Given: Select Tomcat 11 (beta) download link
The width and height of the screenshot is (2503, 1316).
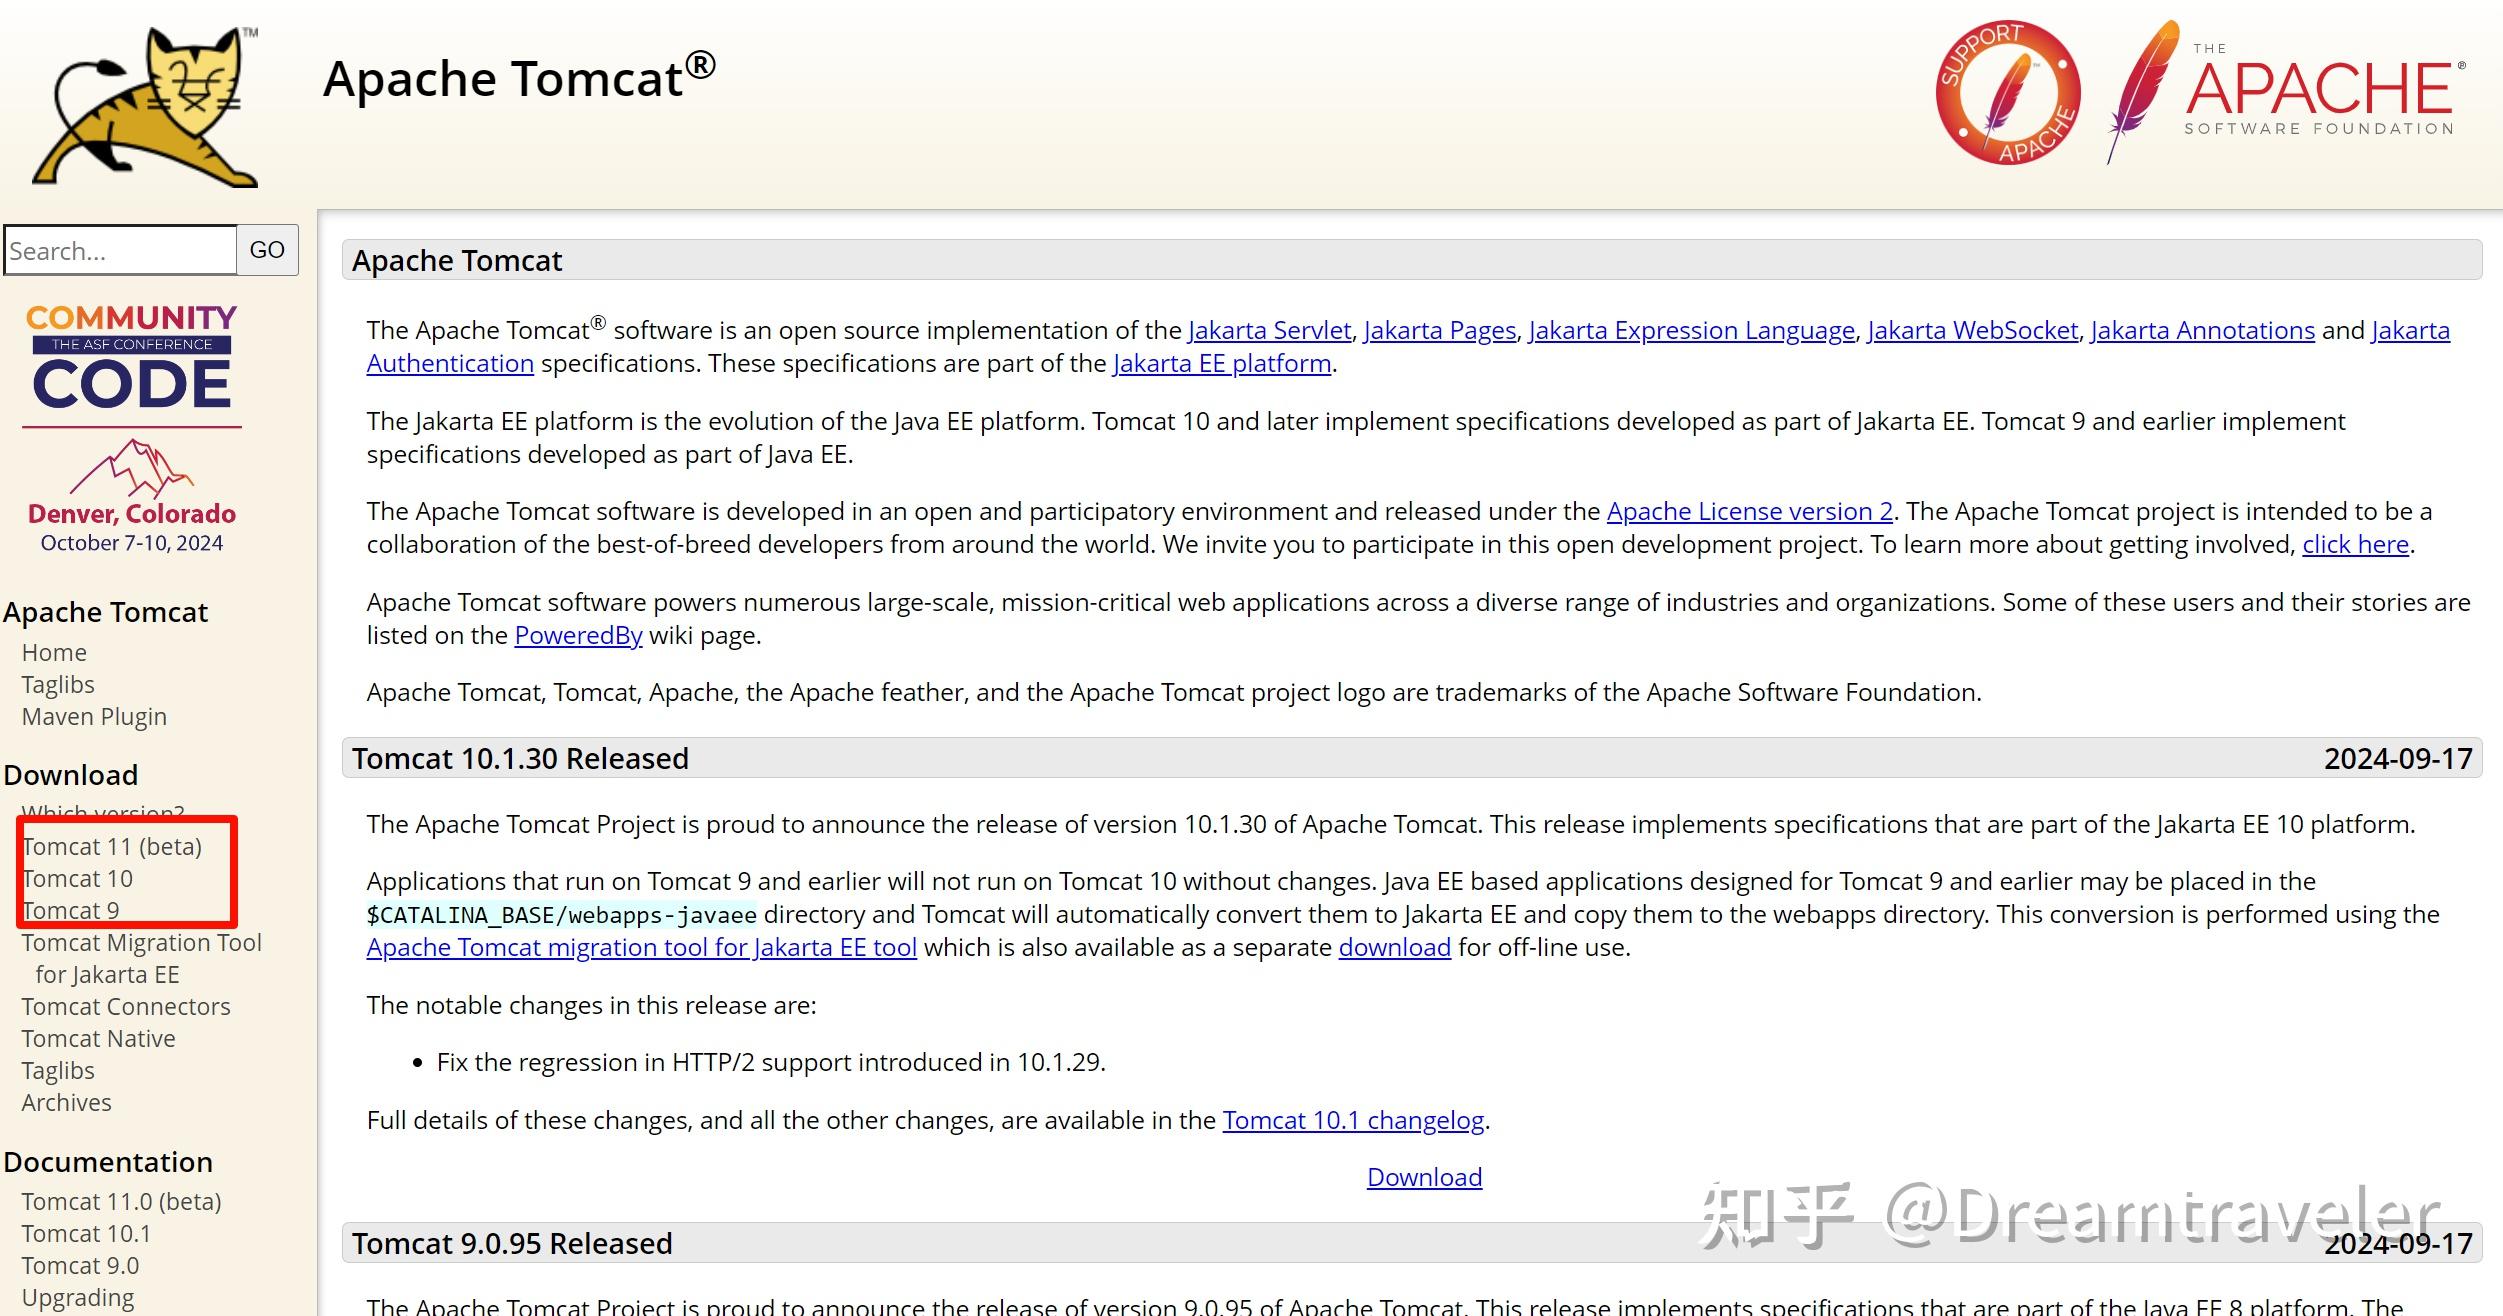Looking at the screenshot, I should 110,846.
